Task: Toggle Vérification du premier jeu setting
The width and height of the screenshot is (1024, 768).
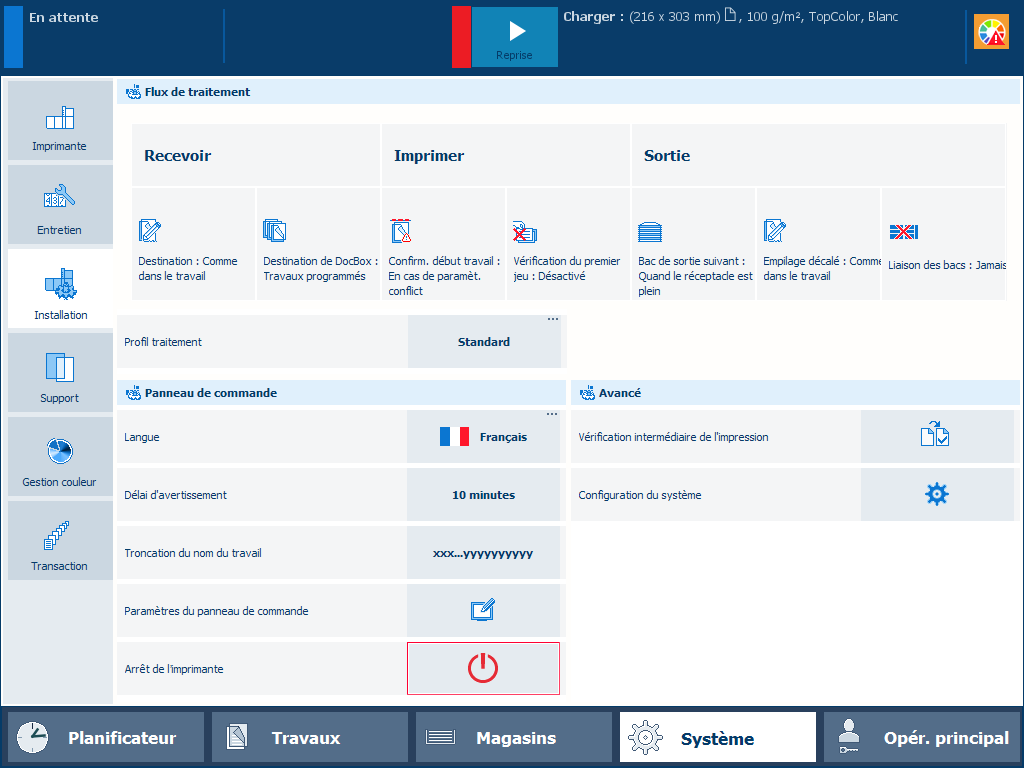Action: [x=567, y=245]
